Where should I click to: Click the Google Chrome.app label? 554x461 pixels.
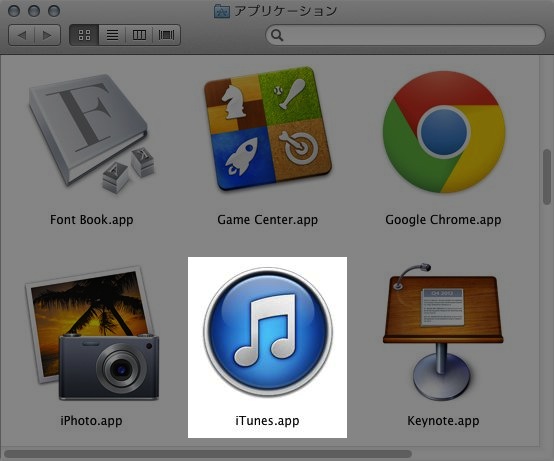(443, 220)
